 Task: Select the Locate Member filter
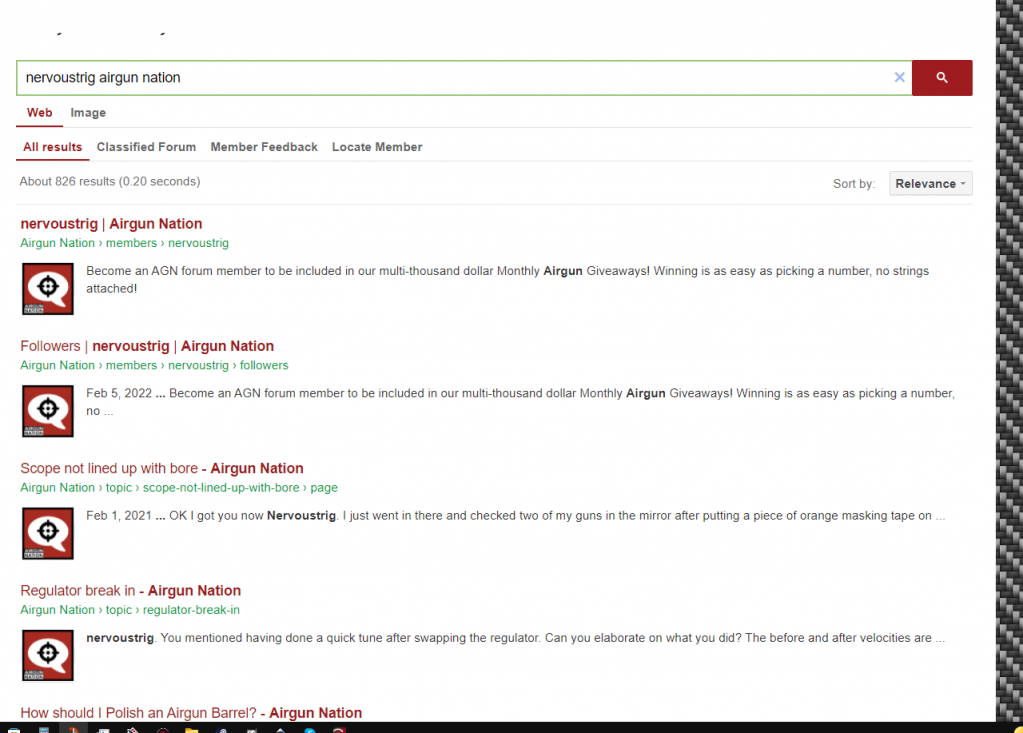click(377, 147)
